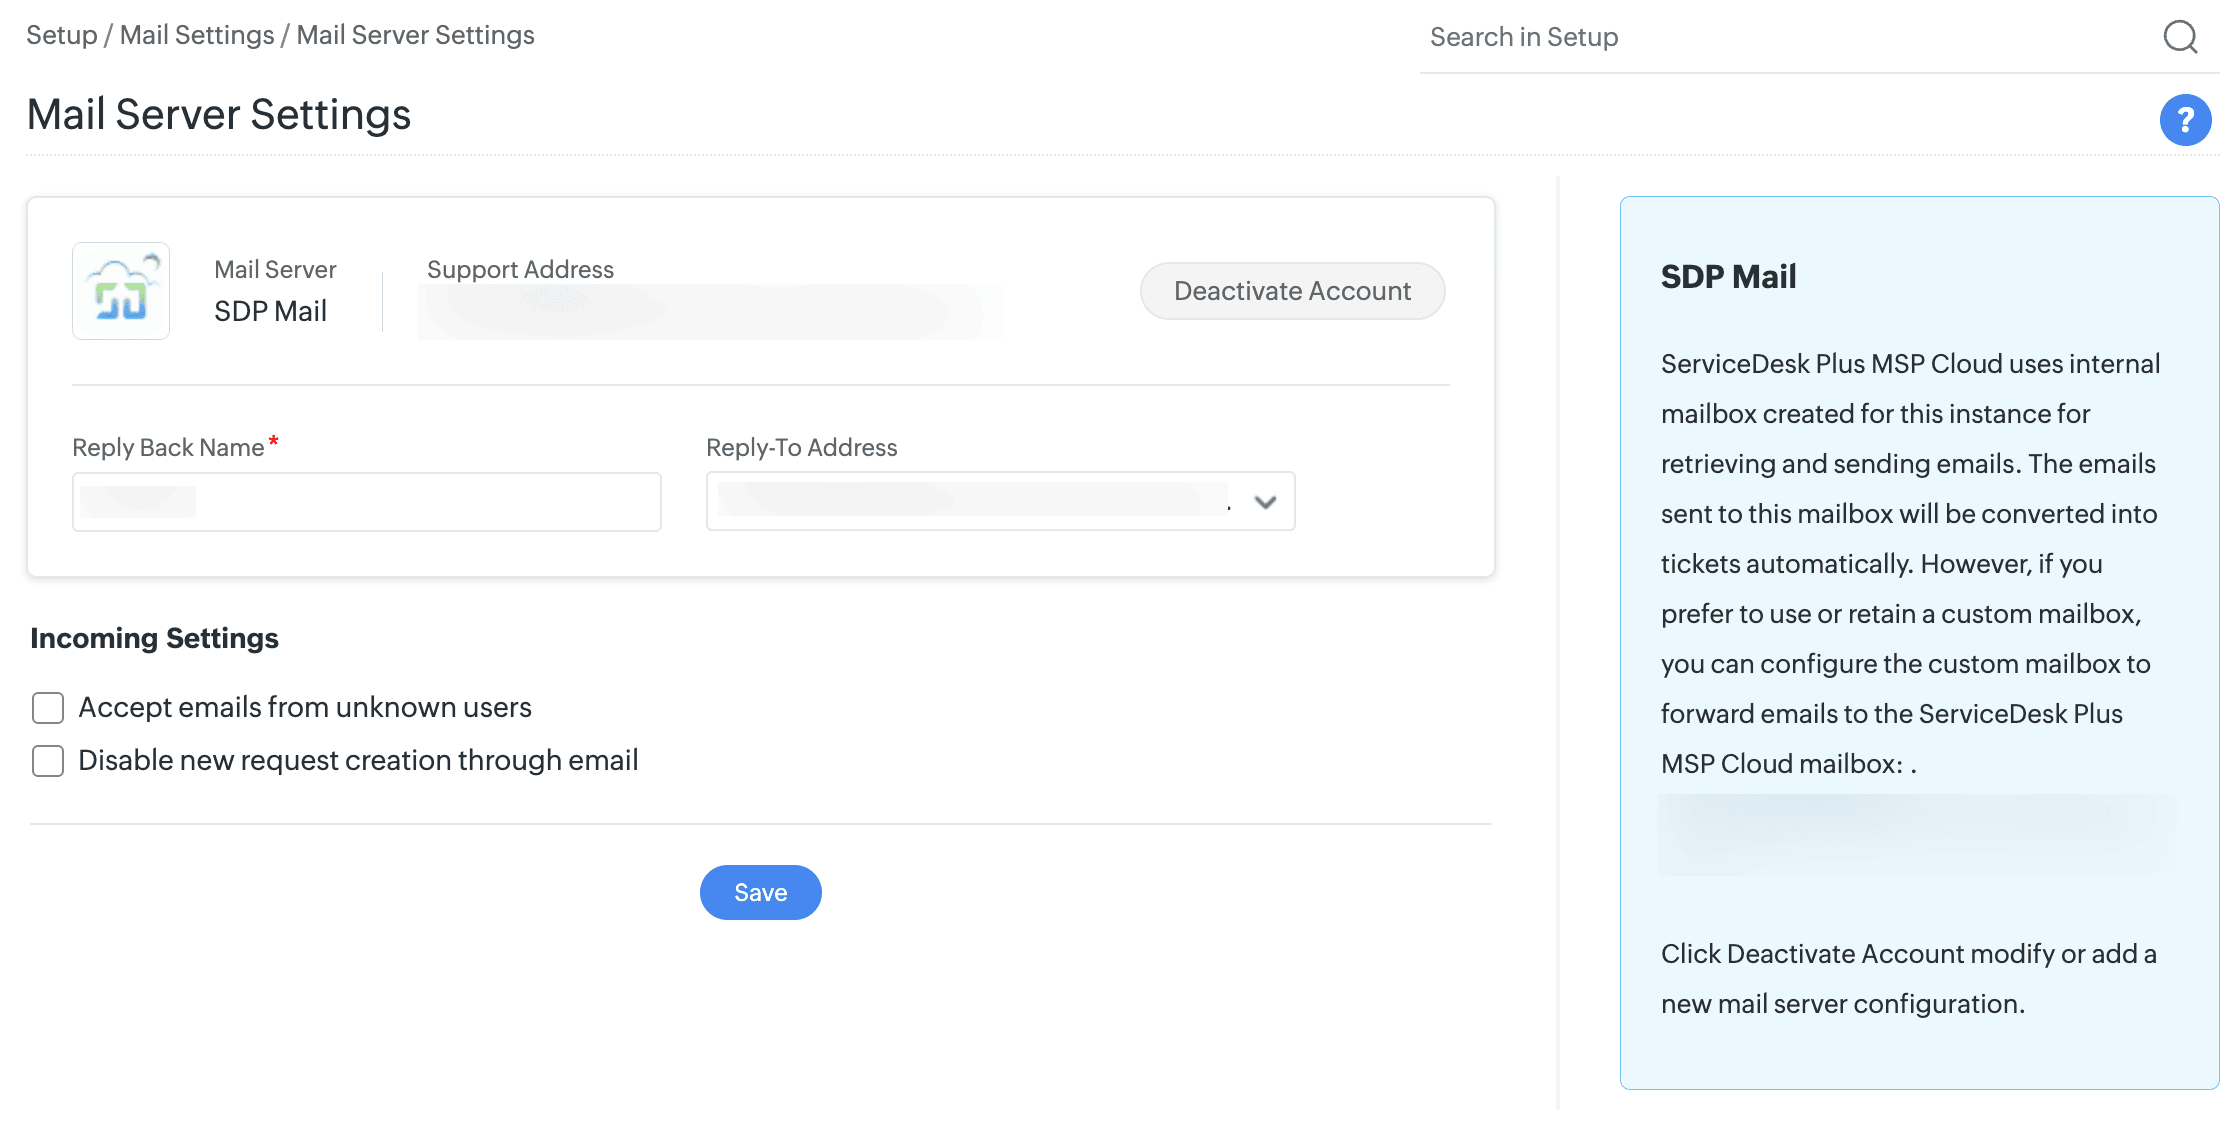Click the Search in Setup field
2234x1128 pixels.
[x=1780, y=37]
